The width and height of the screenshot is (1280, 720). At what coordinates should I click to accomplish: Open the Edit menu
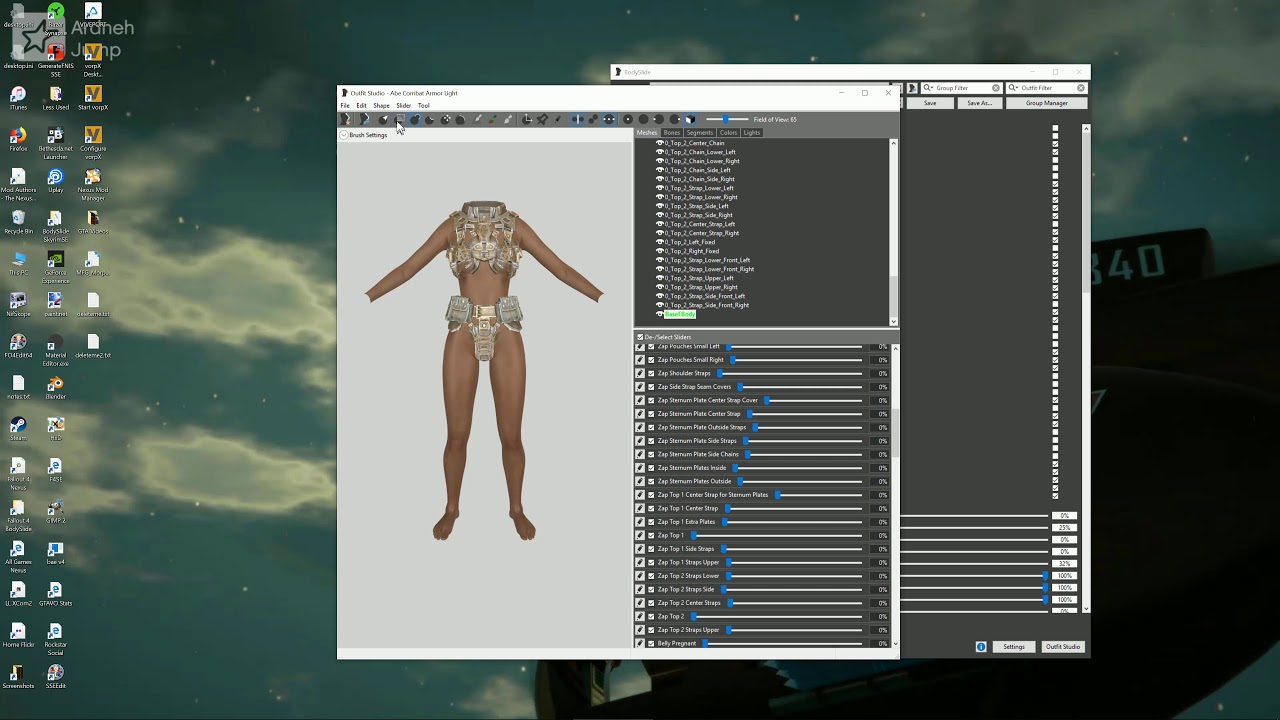[361, 105]
